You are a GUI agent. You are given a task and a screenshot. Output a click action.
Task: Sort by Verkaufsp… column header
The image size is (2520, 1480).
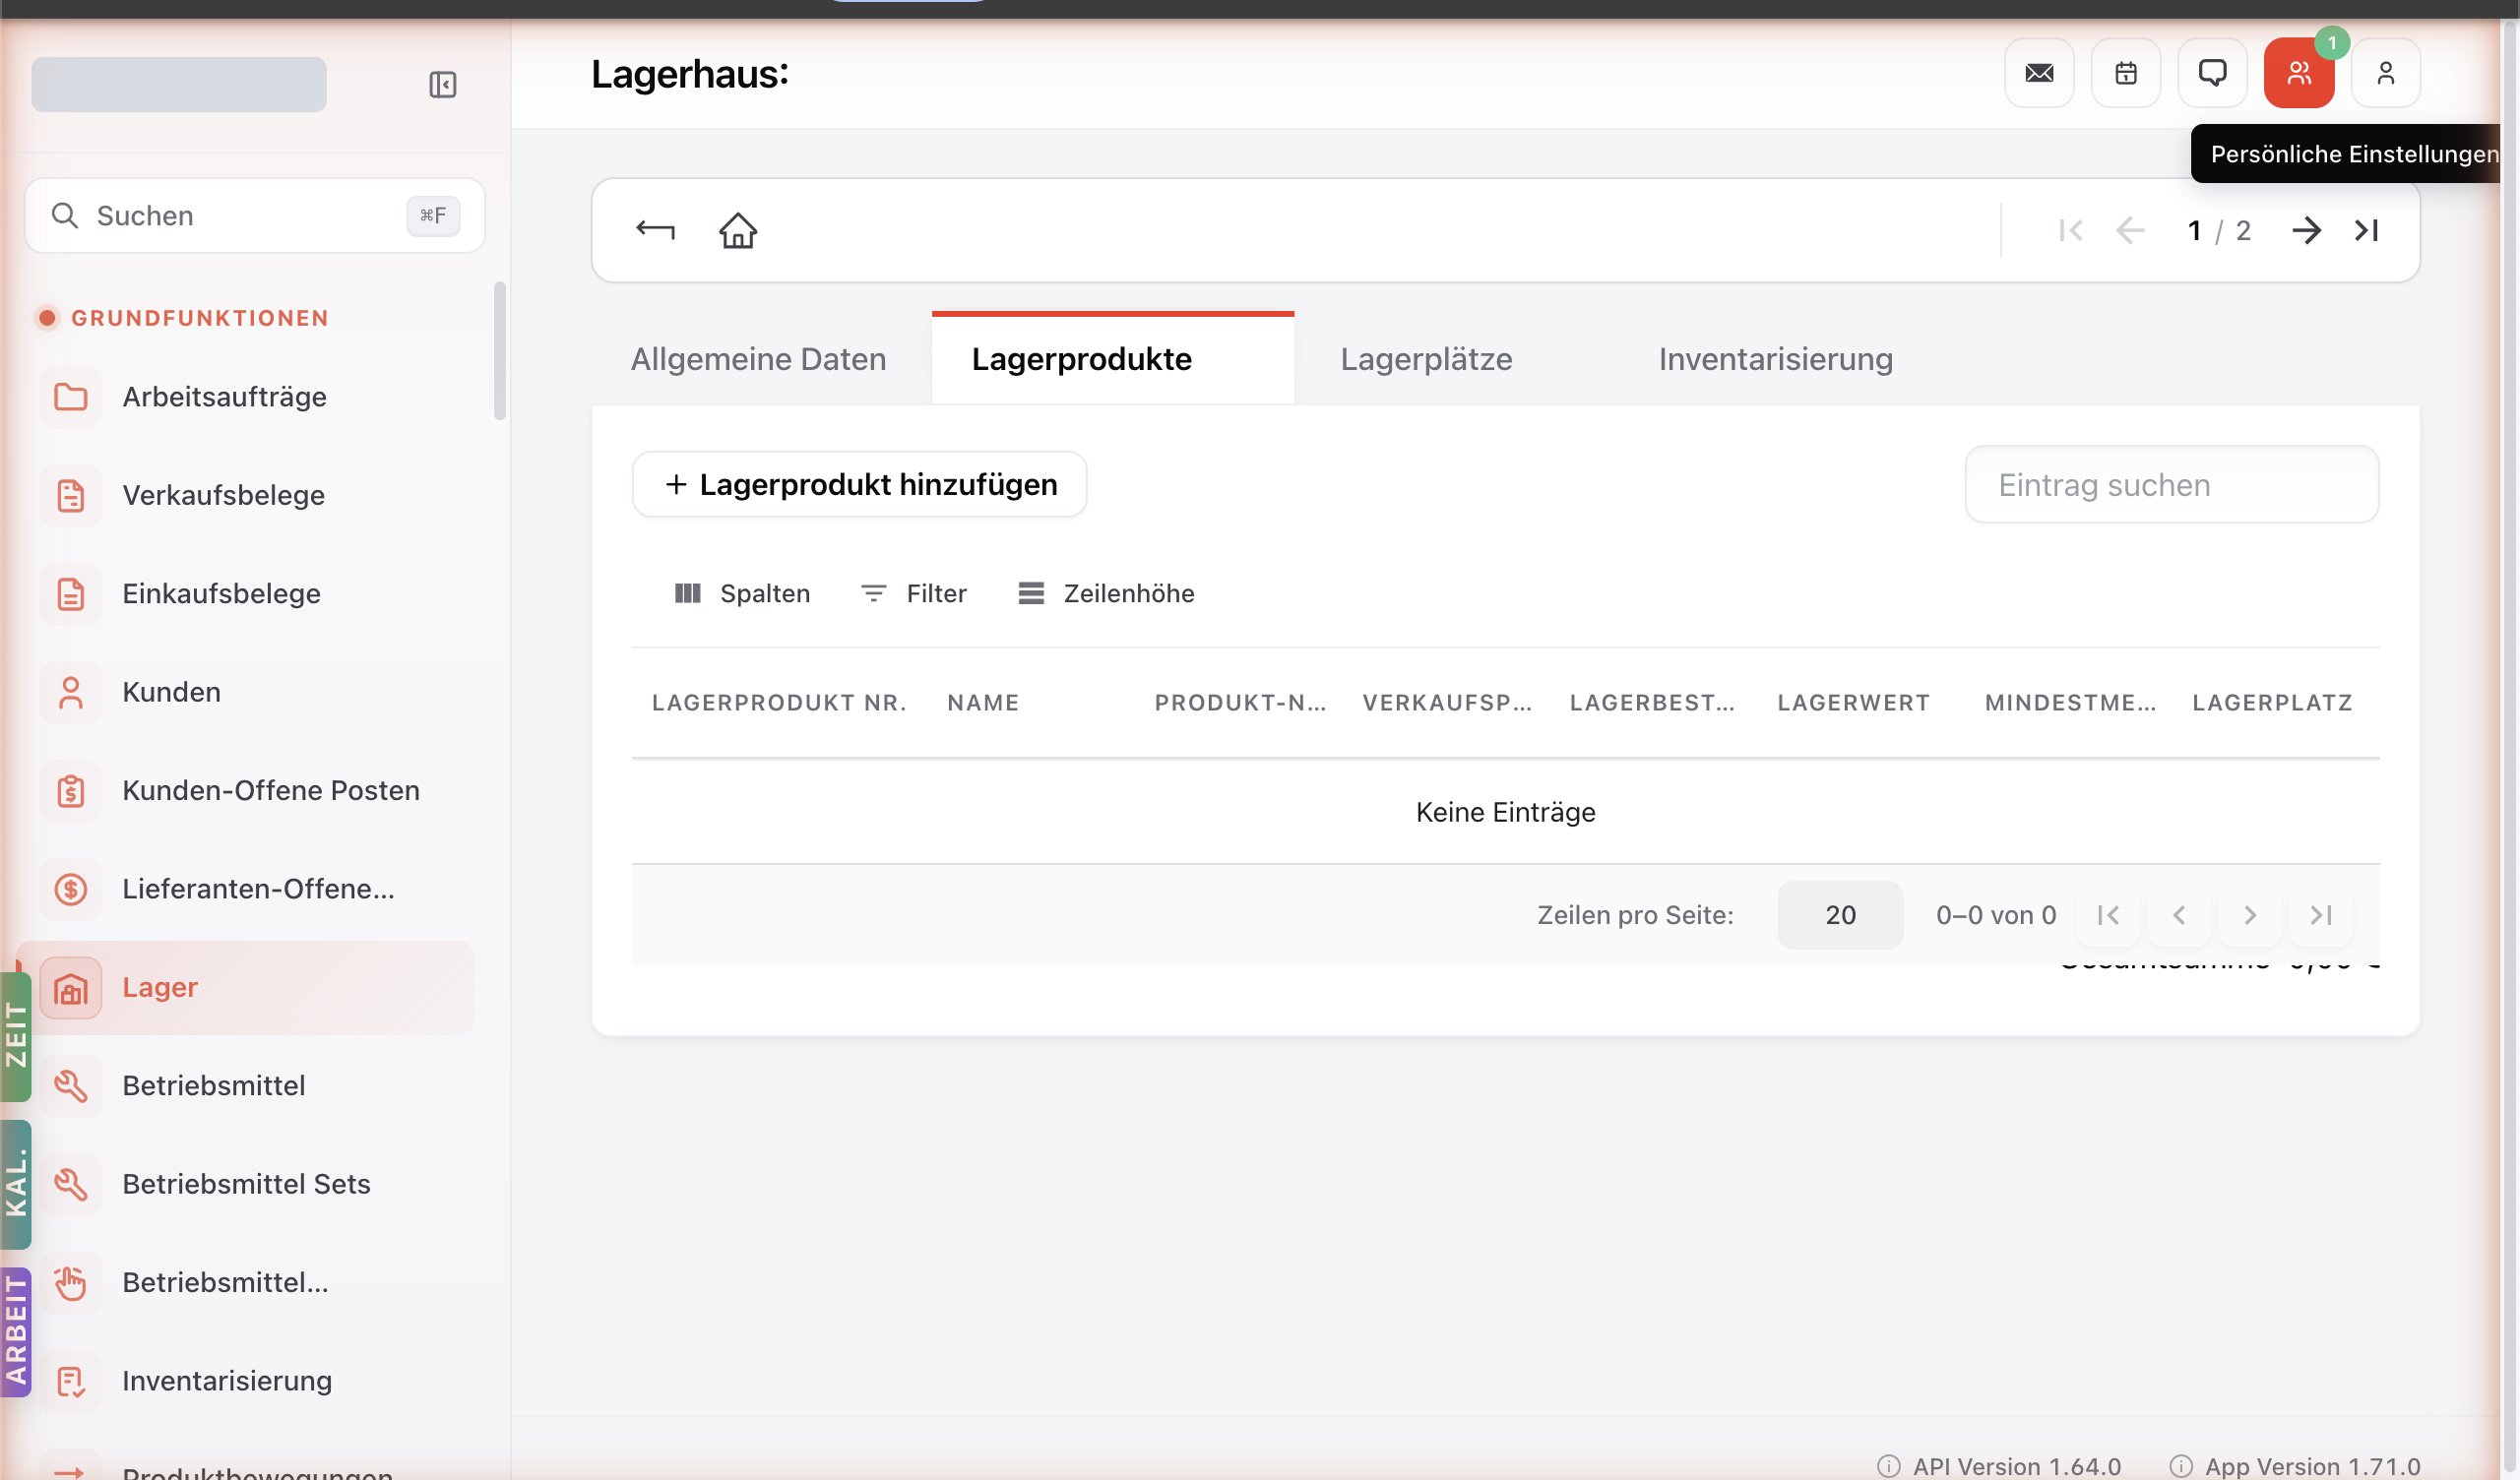click(1447, 702)
